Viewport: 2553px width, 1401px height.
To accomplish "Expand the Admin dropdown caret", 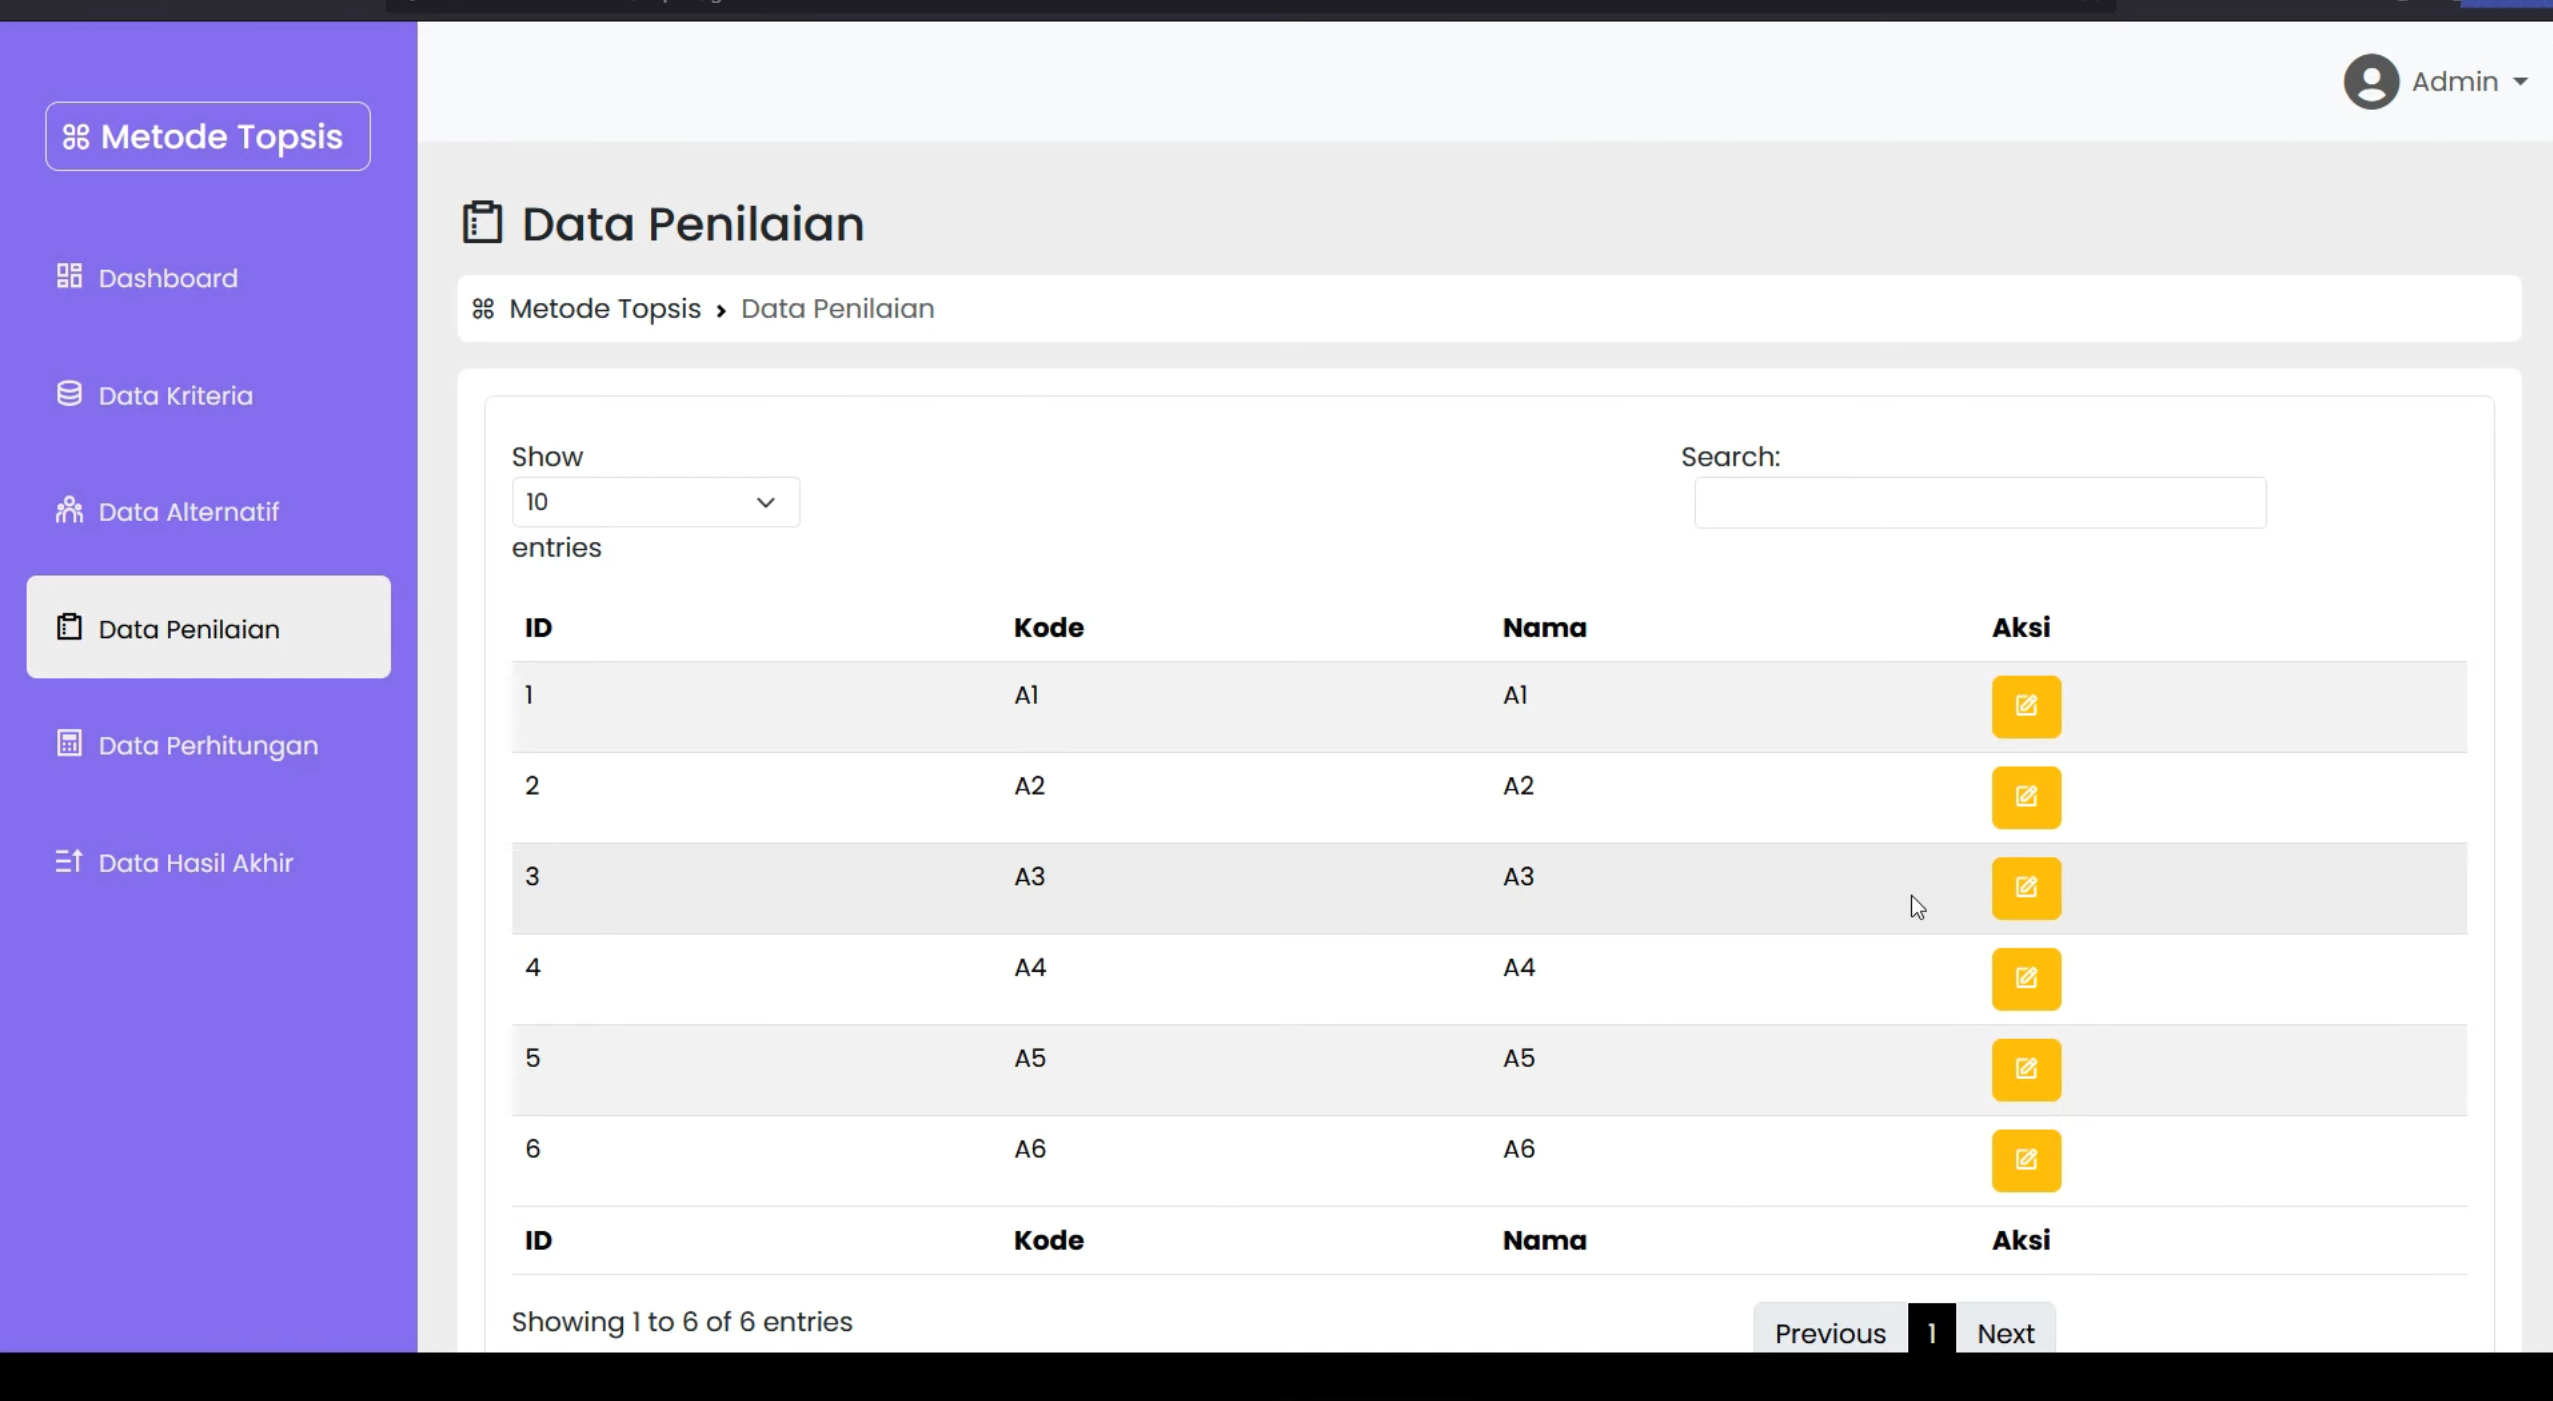I will pos(2520,82).
